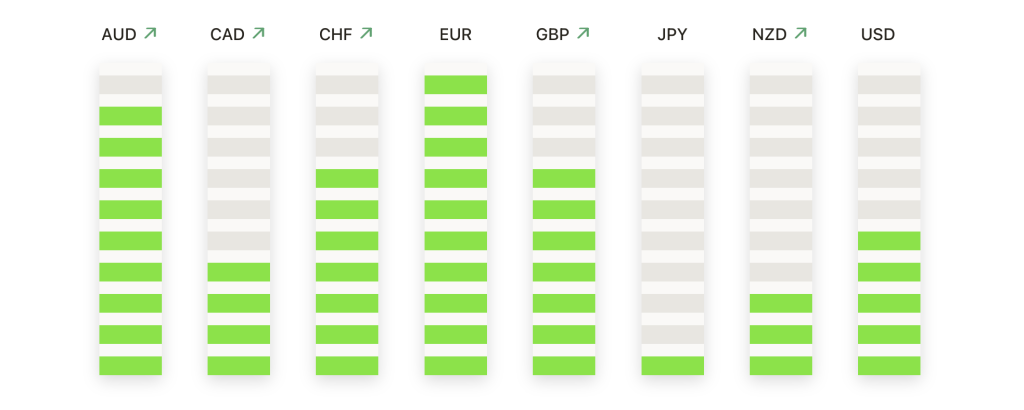Choose the GBP currency heading
The width and height of the screenshot is (1024, 410).
tap(552, 35)
